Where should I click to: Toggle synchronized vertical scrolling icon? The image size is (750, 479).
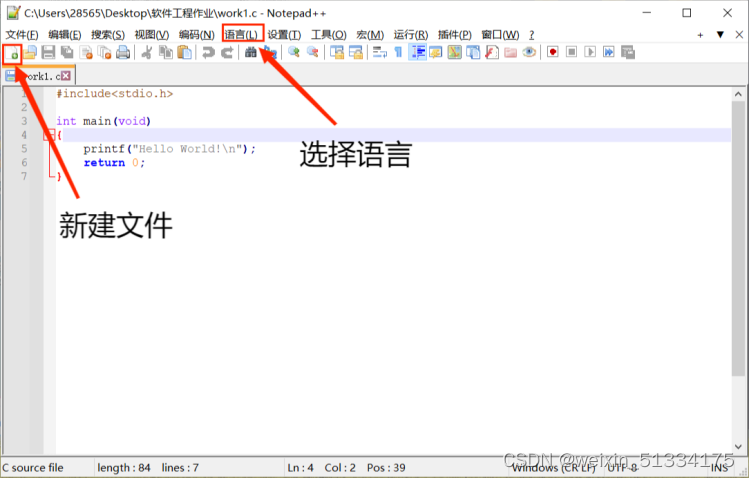[x=337, y=52]
